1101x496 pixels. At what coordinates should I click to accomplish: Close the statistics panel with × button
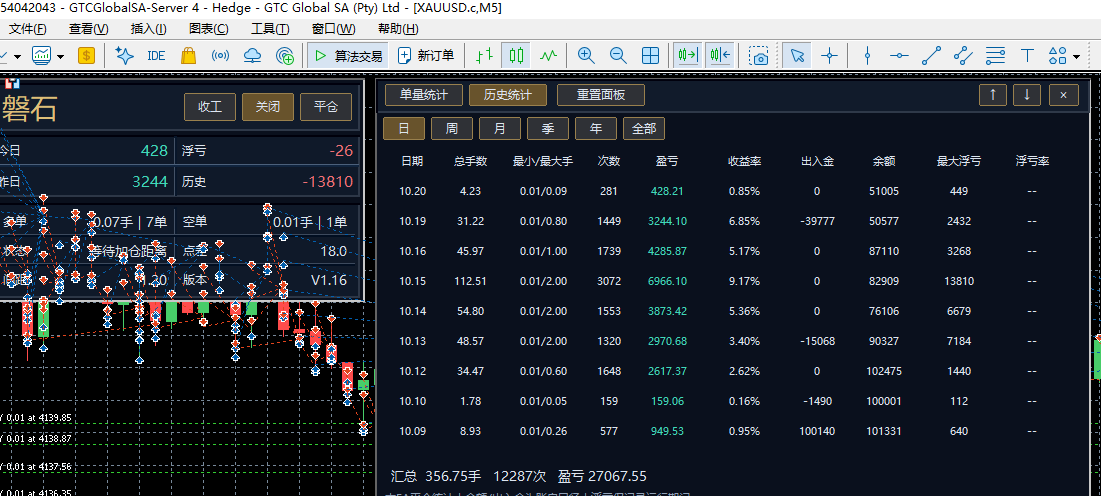[x=1064, y=95]
